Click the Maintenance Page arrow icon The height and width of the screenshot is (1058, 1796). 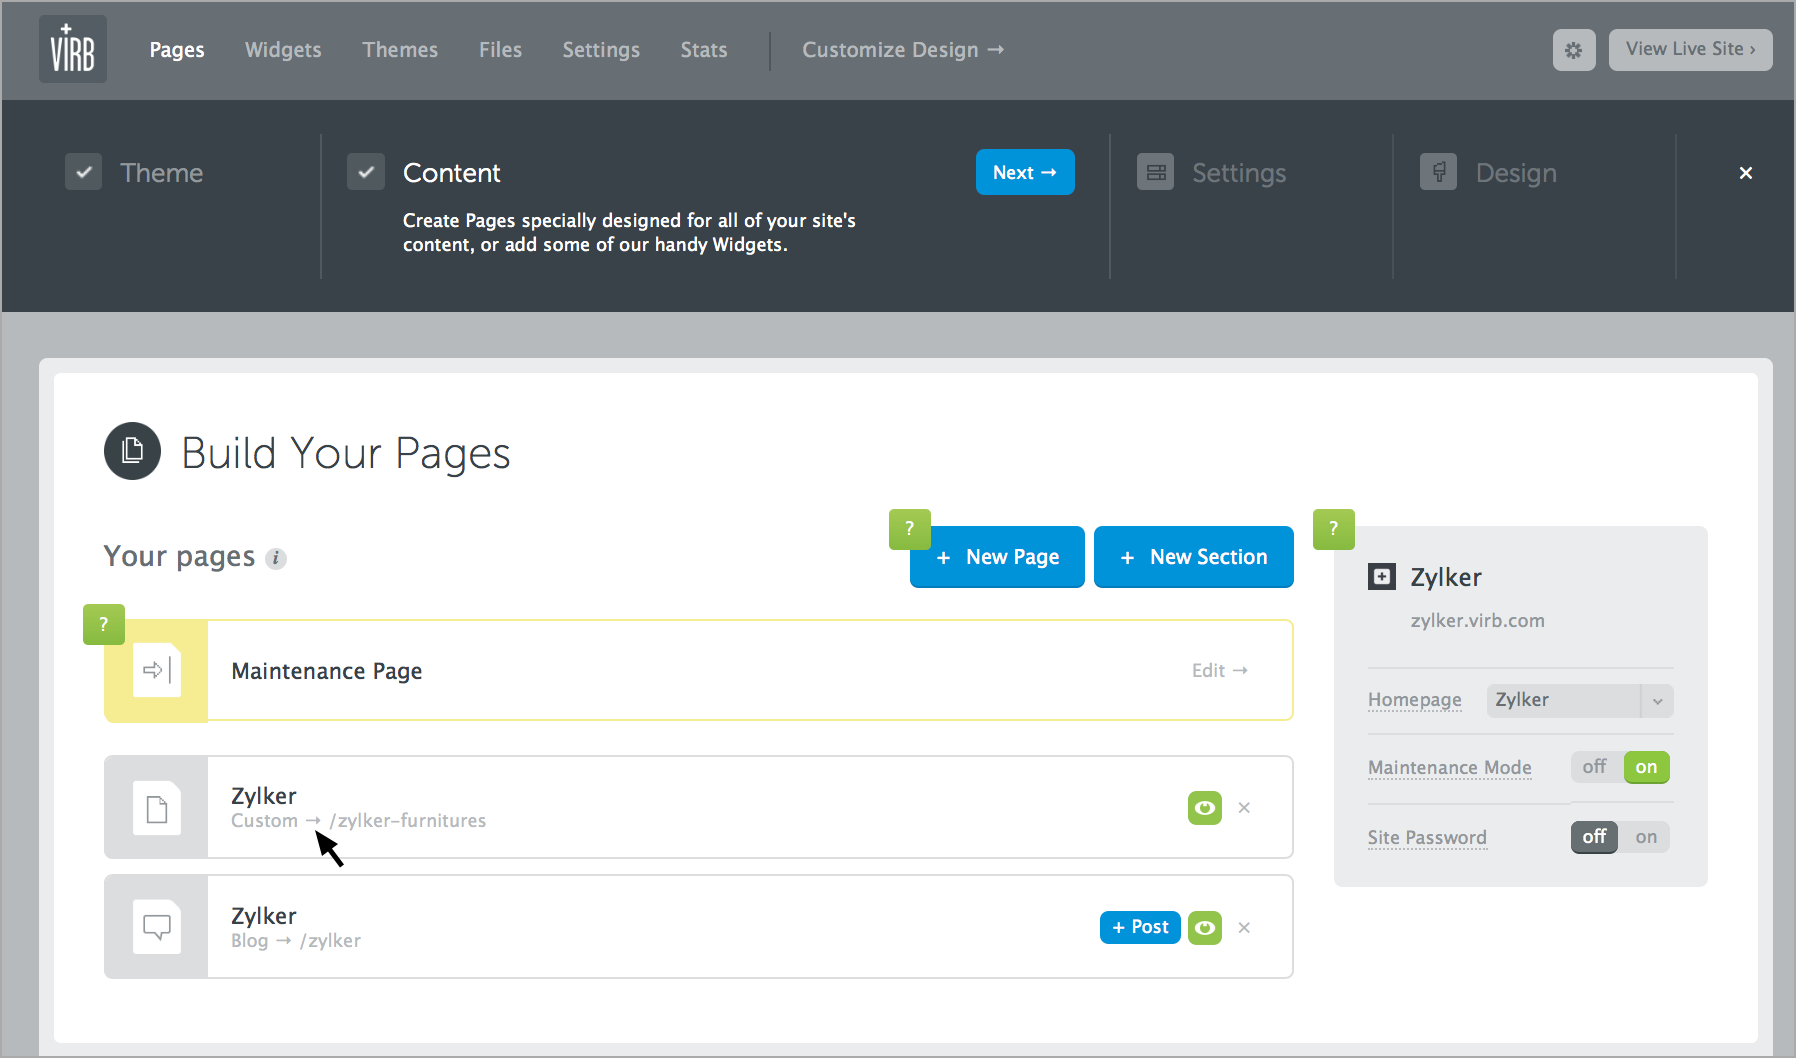(x=157, y=670)
